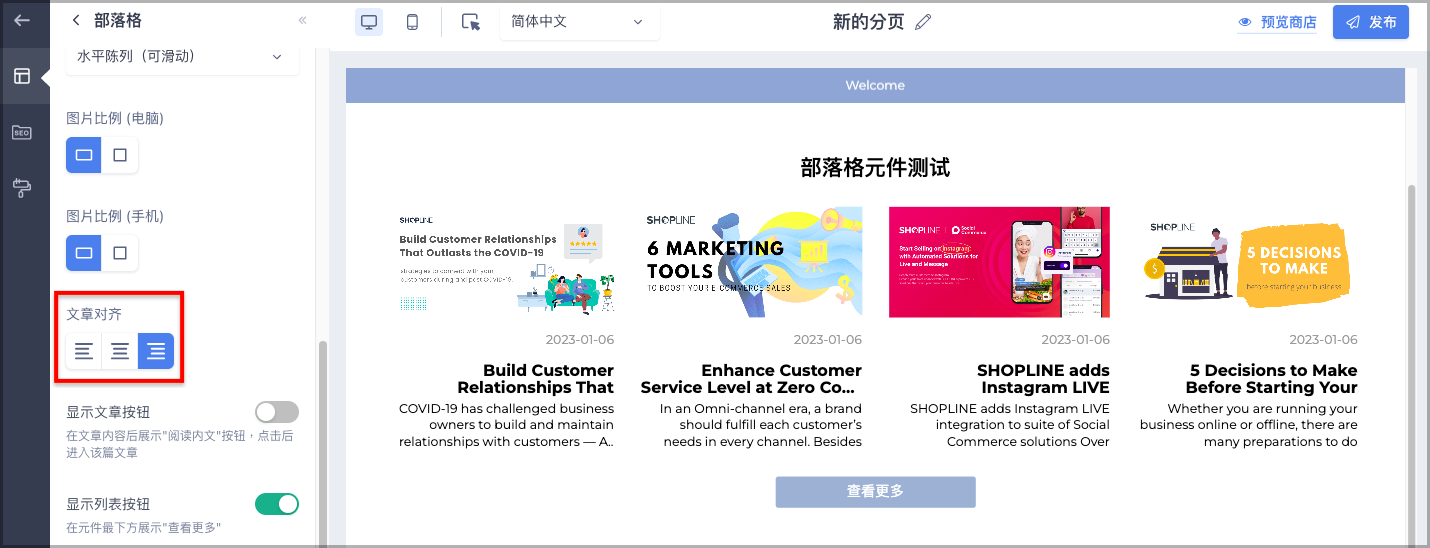Turn on the 显示文章按钮 switch
1430x548 pixels.
(x=277, y=412)
